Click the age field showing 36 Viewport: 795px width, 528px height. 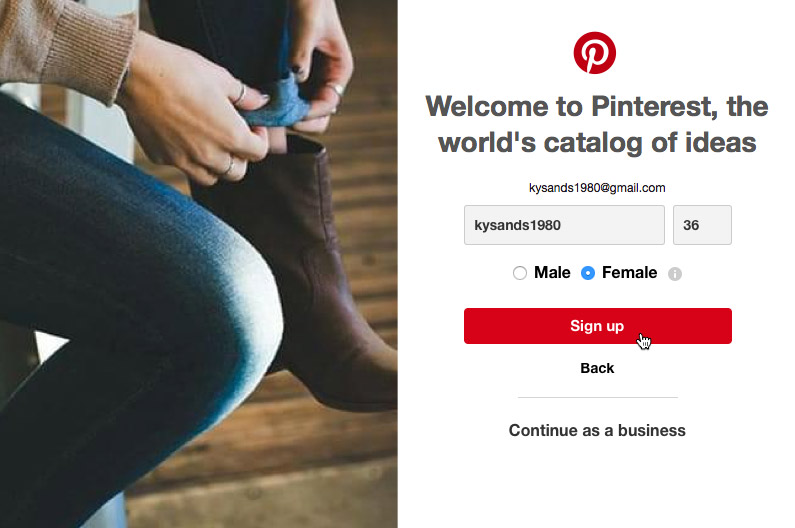coord(702,225)
